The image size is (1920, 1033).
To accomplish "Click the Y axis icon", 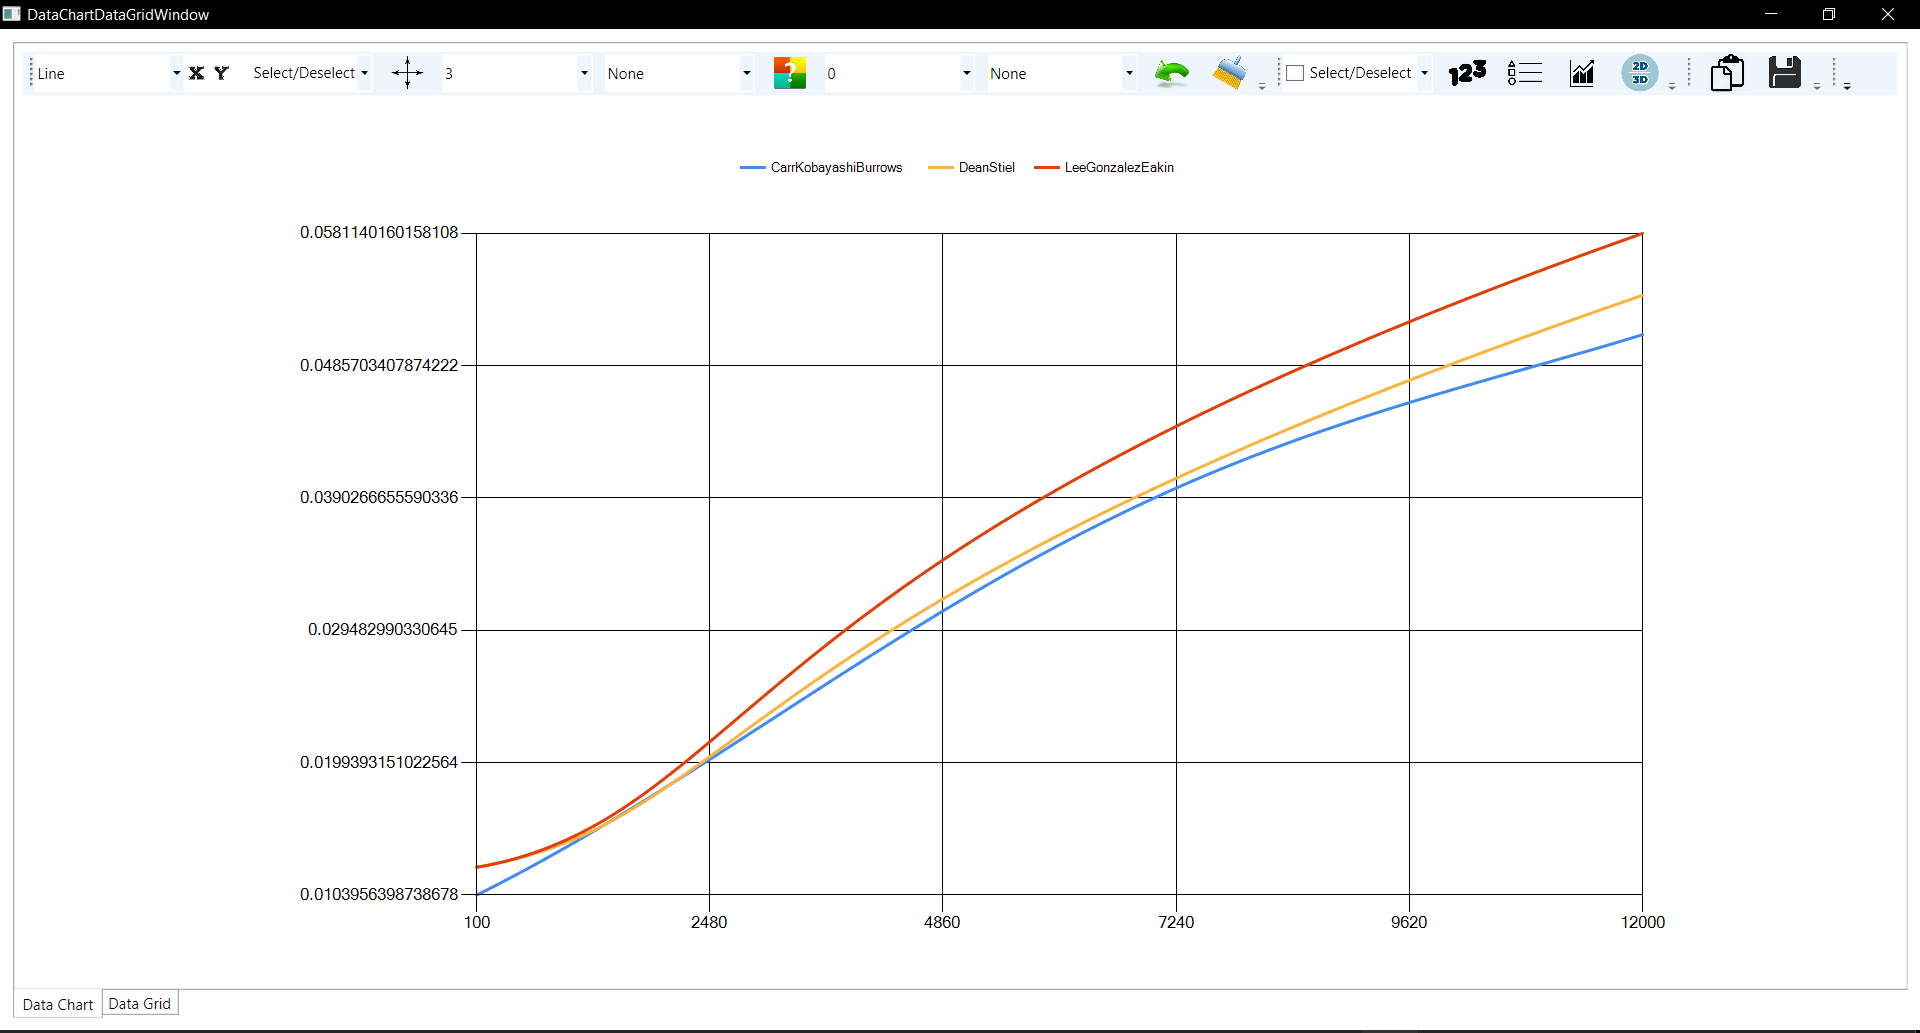I will 222,73.
